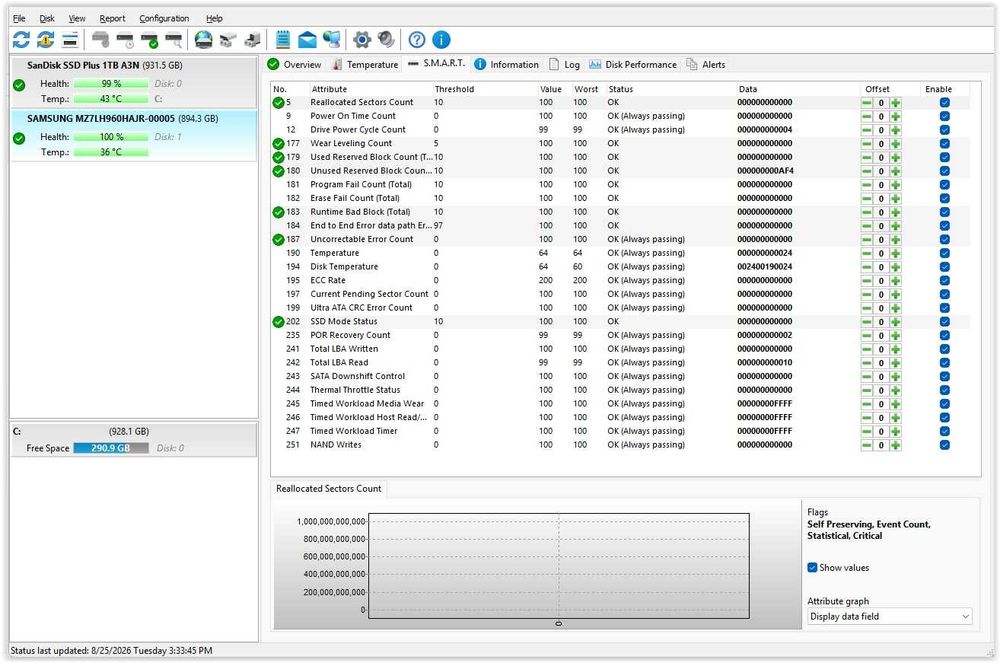1000x663 pixels.
Task: Click the blue envelope email icon
Action: coord(307,40)
